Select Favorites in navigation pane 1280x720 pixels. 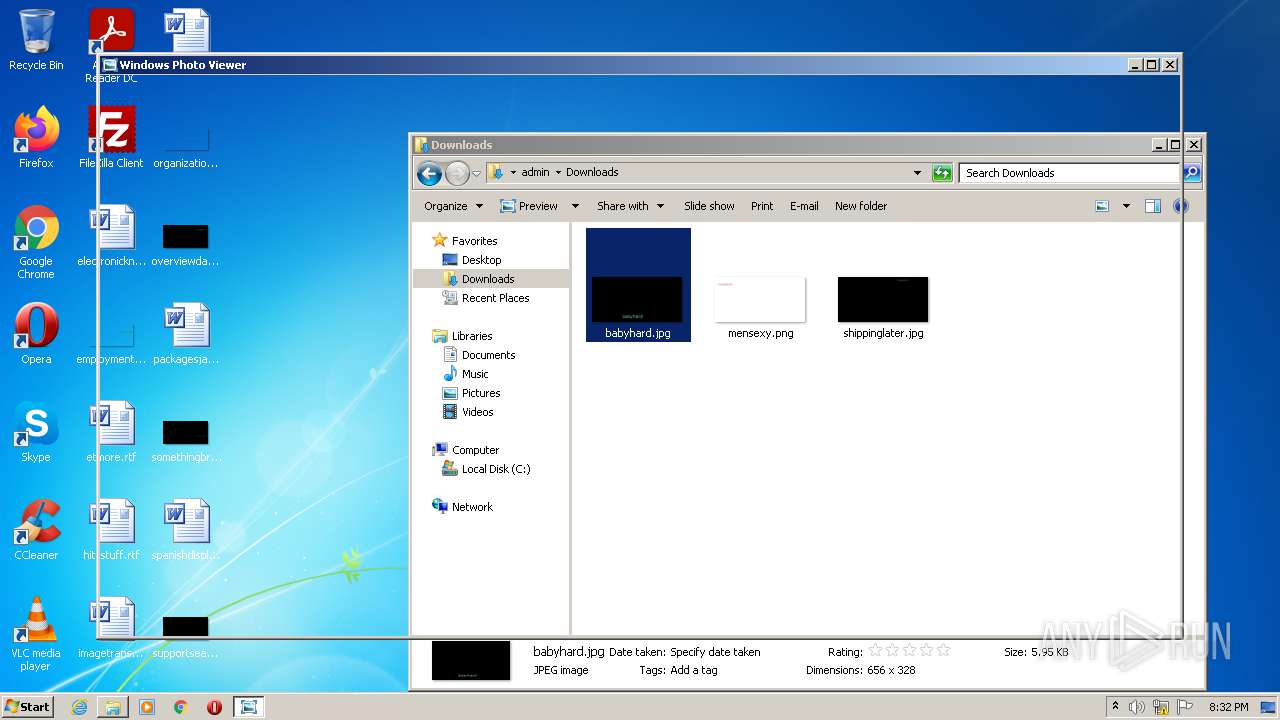[474, 241]
